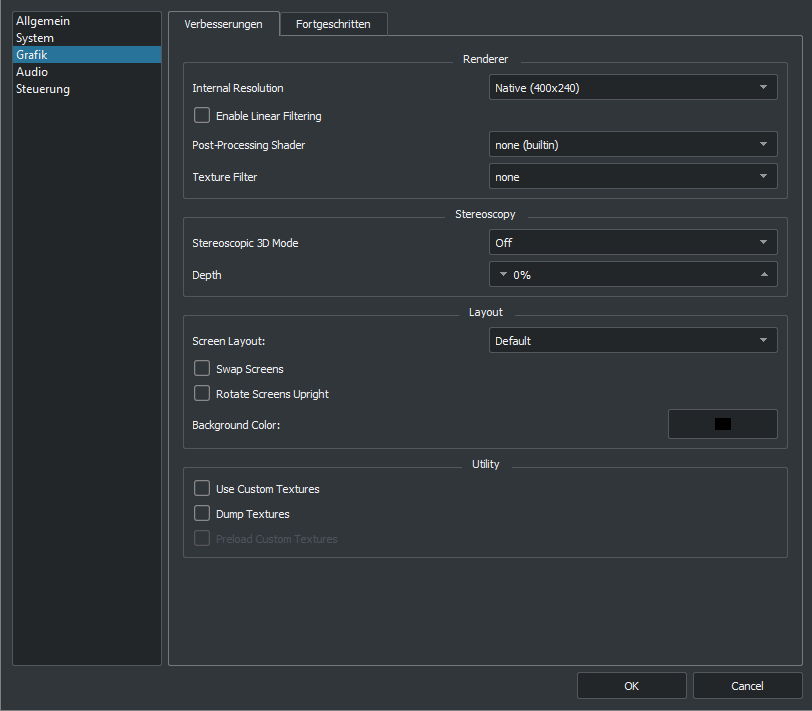Enable Rotate Screens Upright
The image size is (812, 711).
click(201, 392)
